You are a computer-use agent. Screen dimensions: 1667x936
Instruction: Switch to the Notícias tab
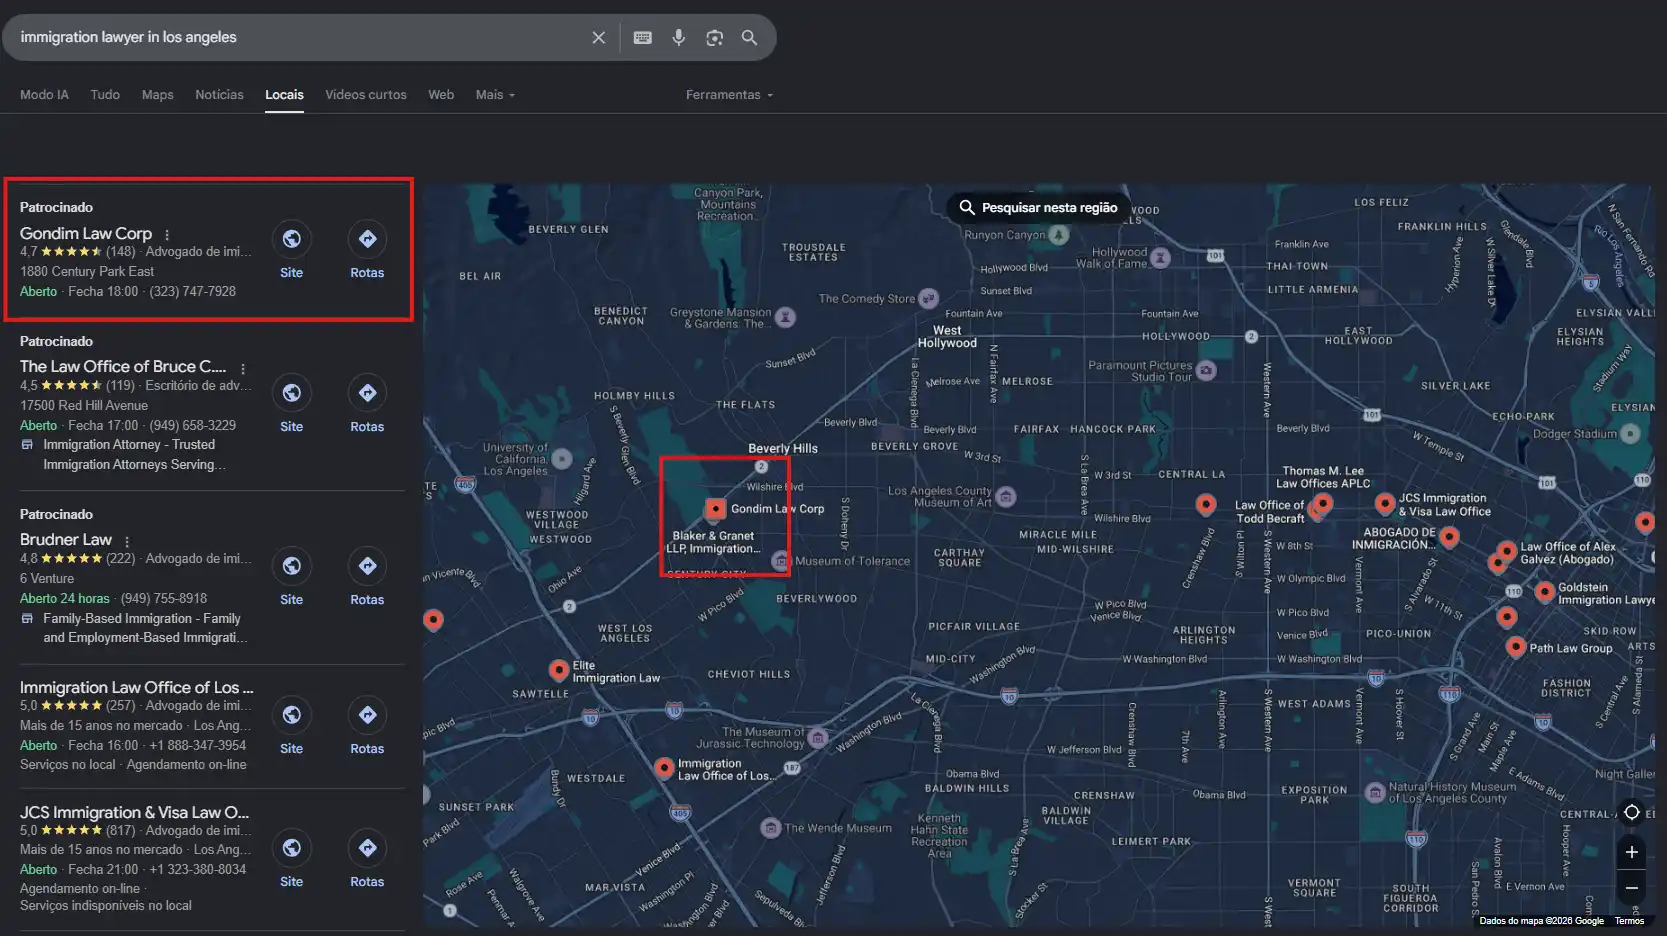pos(219,95)
